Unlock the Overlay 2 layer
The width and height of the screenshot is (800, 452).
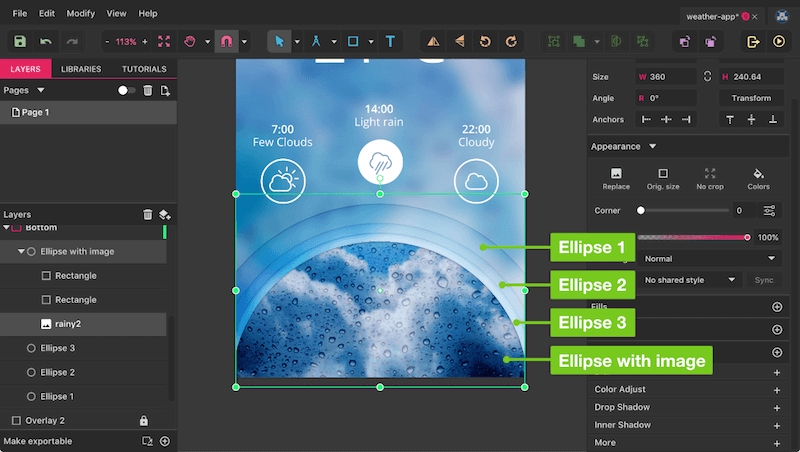tap(144, 421)
